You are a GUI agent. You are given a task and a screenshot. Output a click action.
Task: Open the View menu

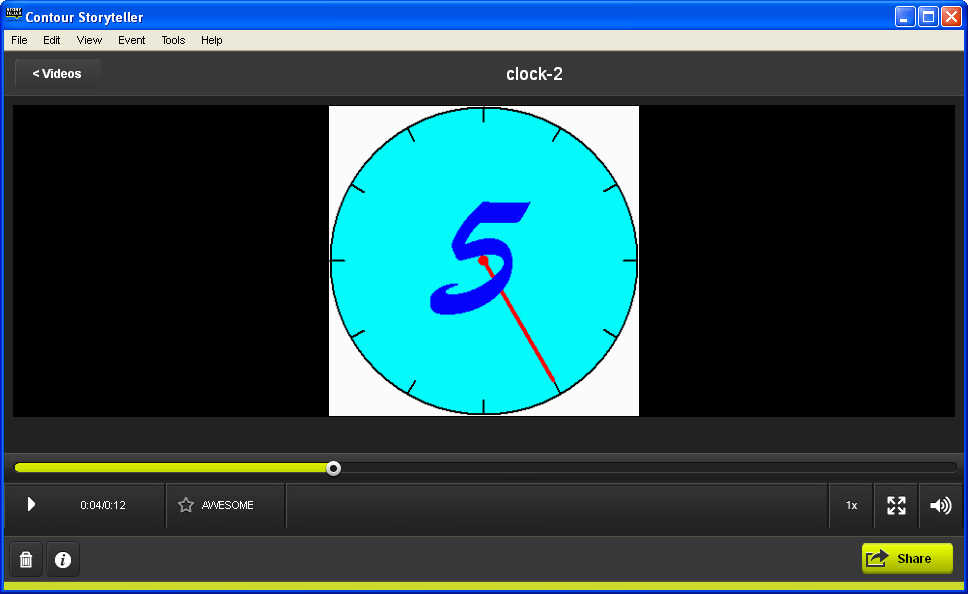(x=89, y=40)
